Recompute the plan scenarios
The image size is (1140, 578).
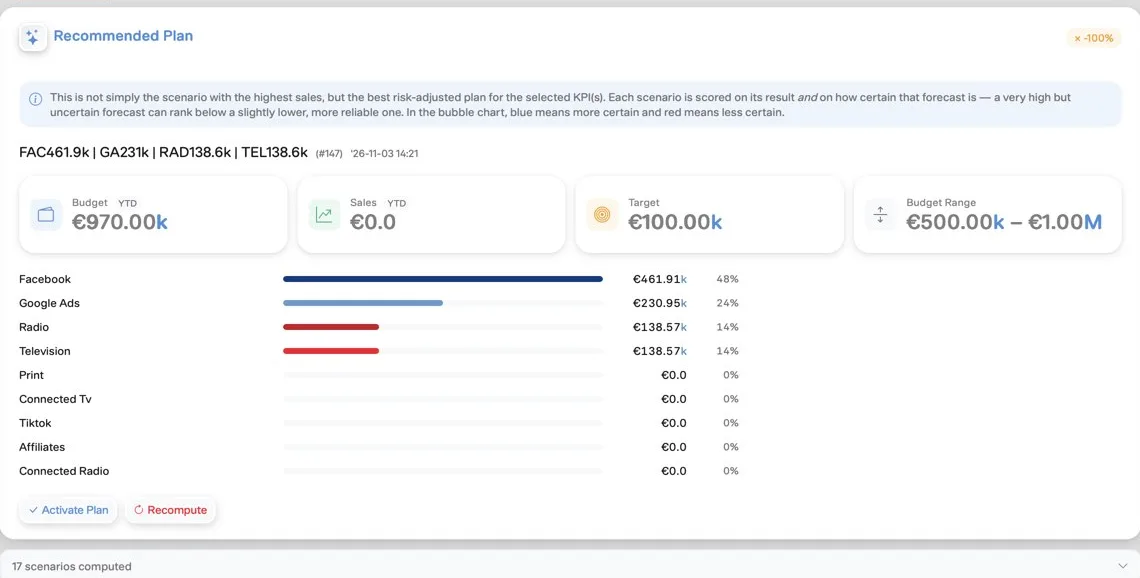(170, 510)
